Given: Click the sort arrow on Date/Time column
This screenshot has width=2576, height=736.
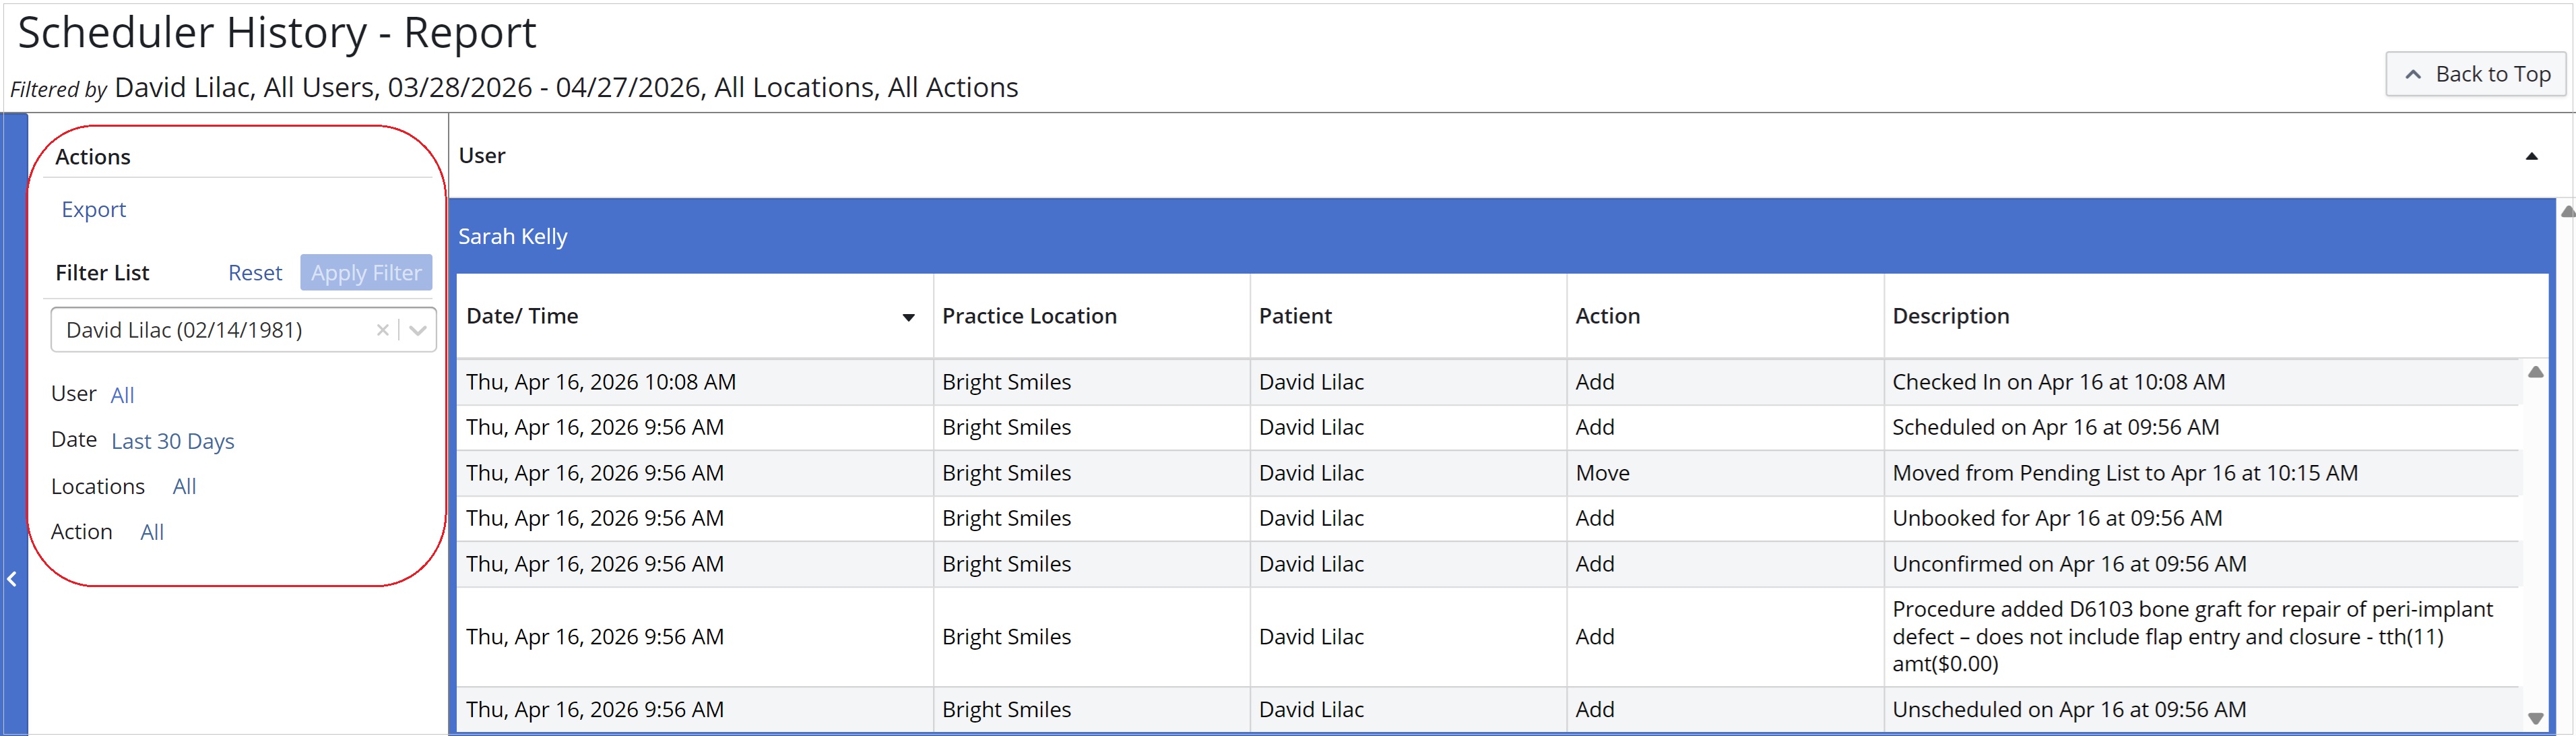Looking at the screenshot, I should [x=907, y=317].
